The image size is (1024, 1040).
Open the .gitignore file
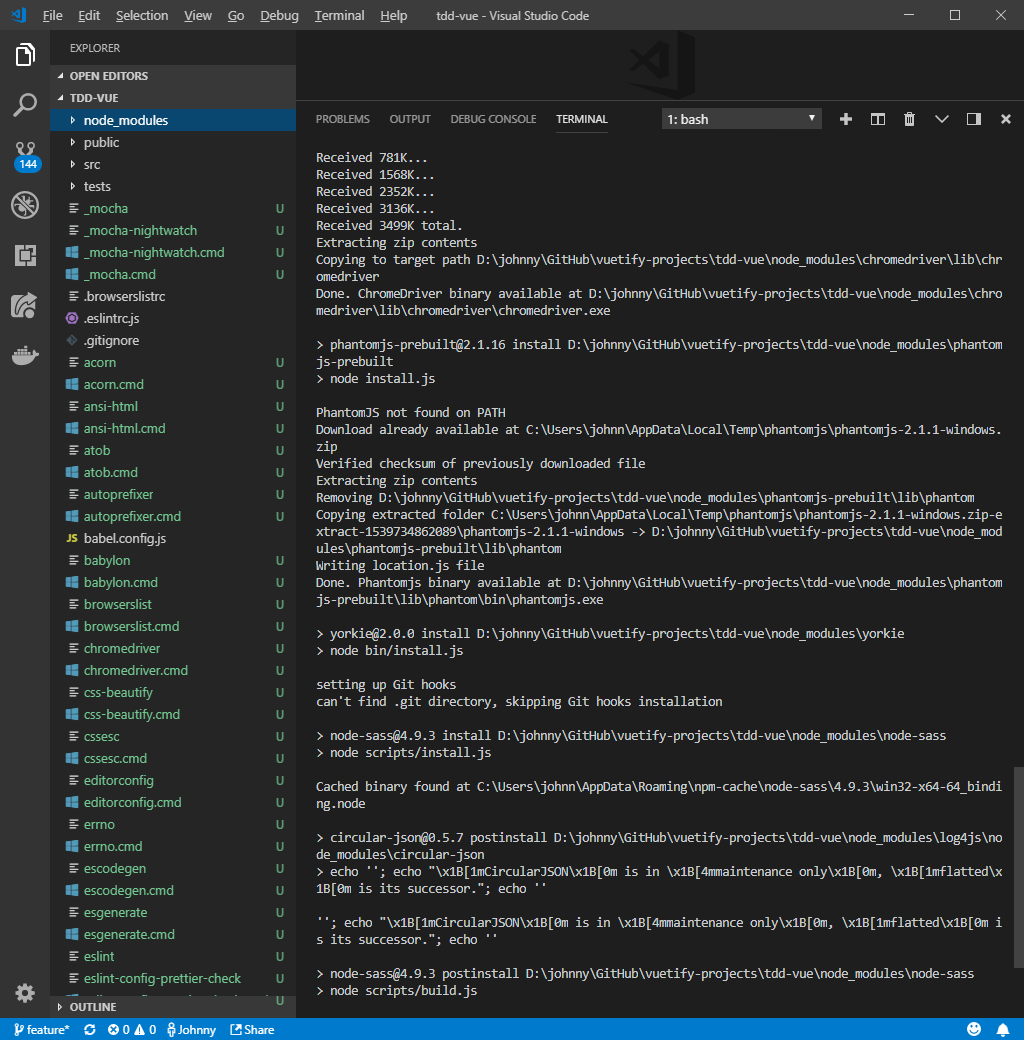pyautogui.click(x=173, y=340)
